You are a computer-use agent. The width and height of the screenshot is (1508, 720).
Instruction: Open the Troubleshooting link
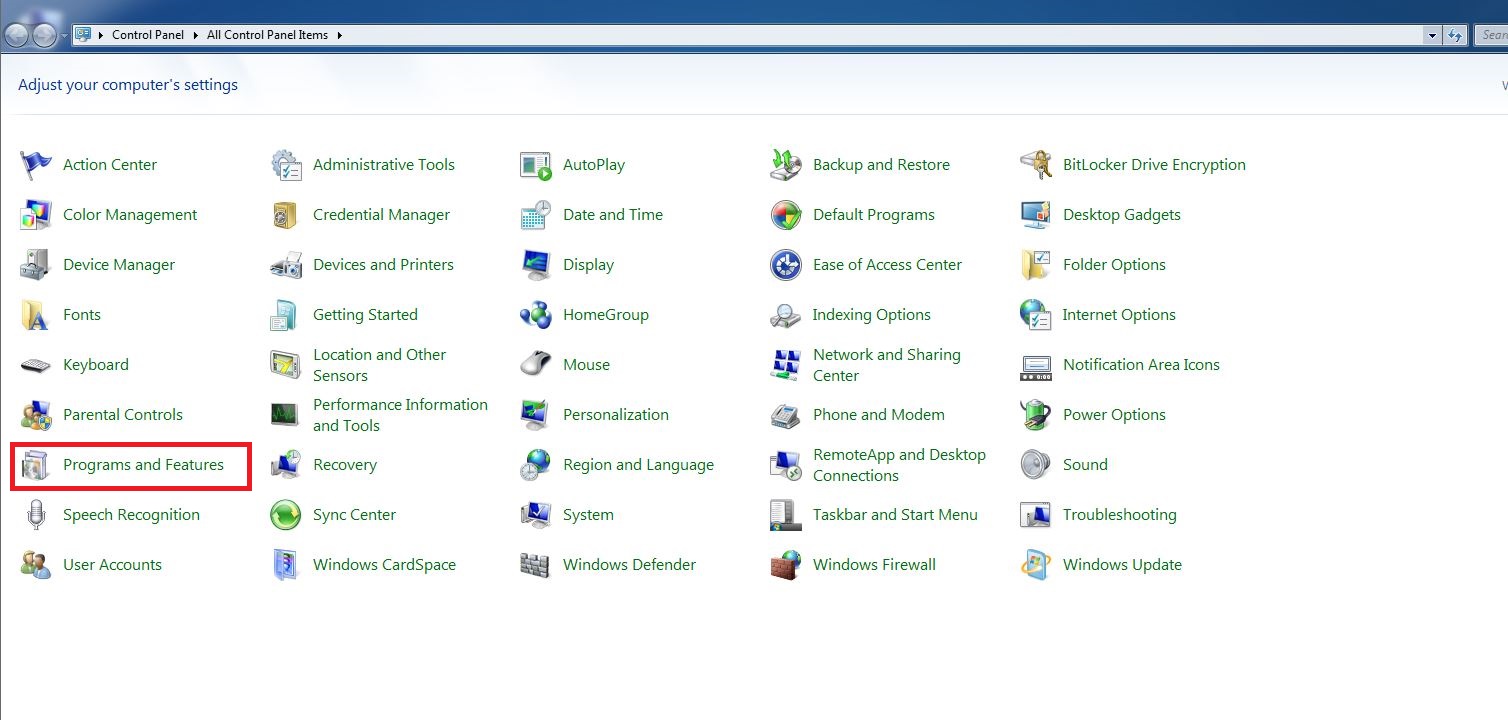pos(1119,515)
